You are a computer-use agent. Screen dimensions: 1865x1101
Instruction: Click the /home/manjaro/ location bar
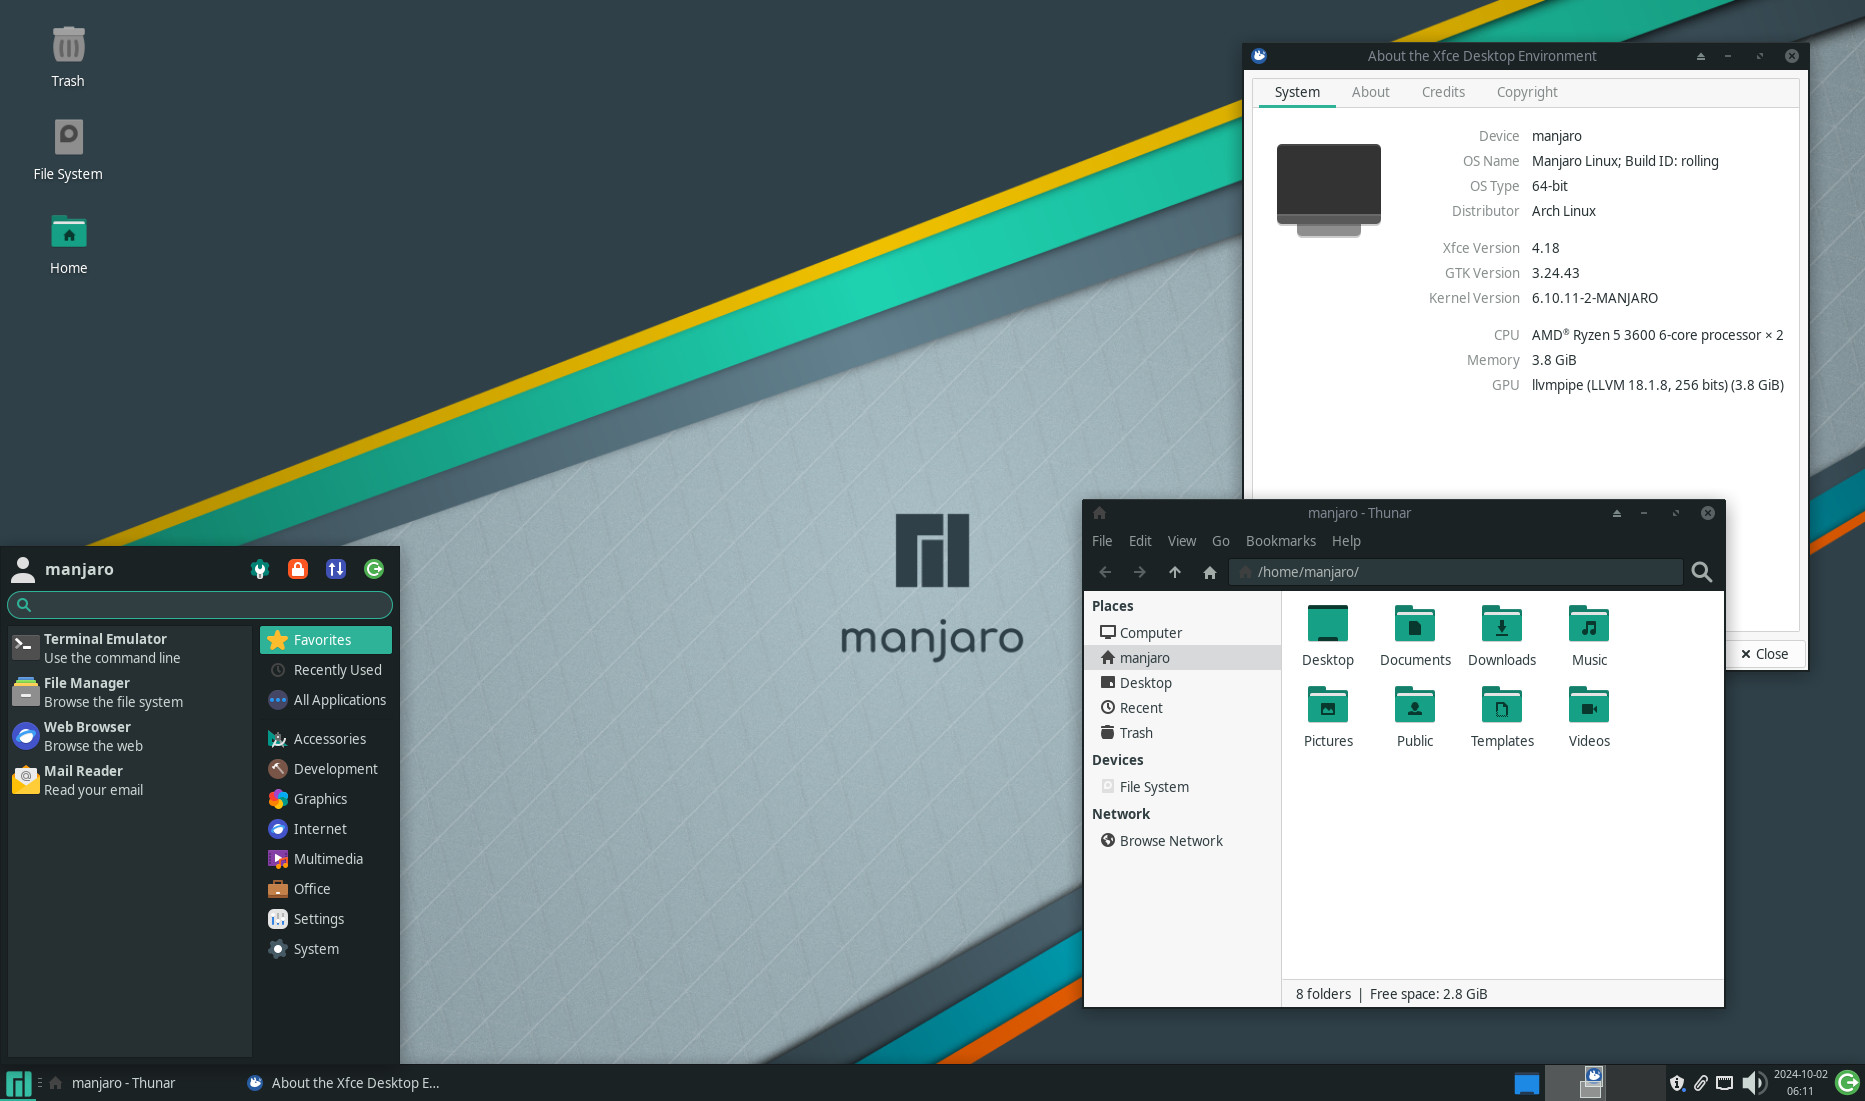[x=1455, y=572]
